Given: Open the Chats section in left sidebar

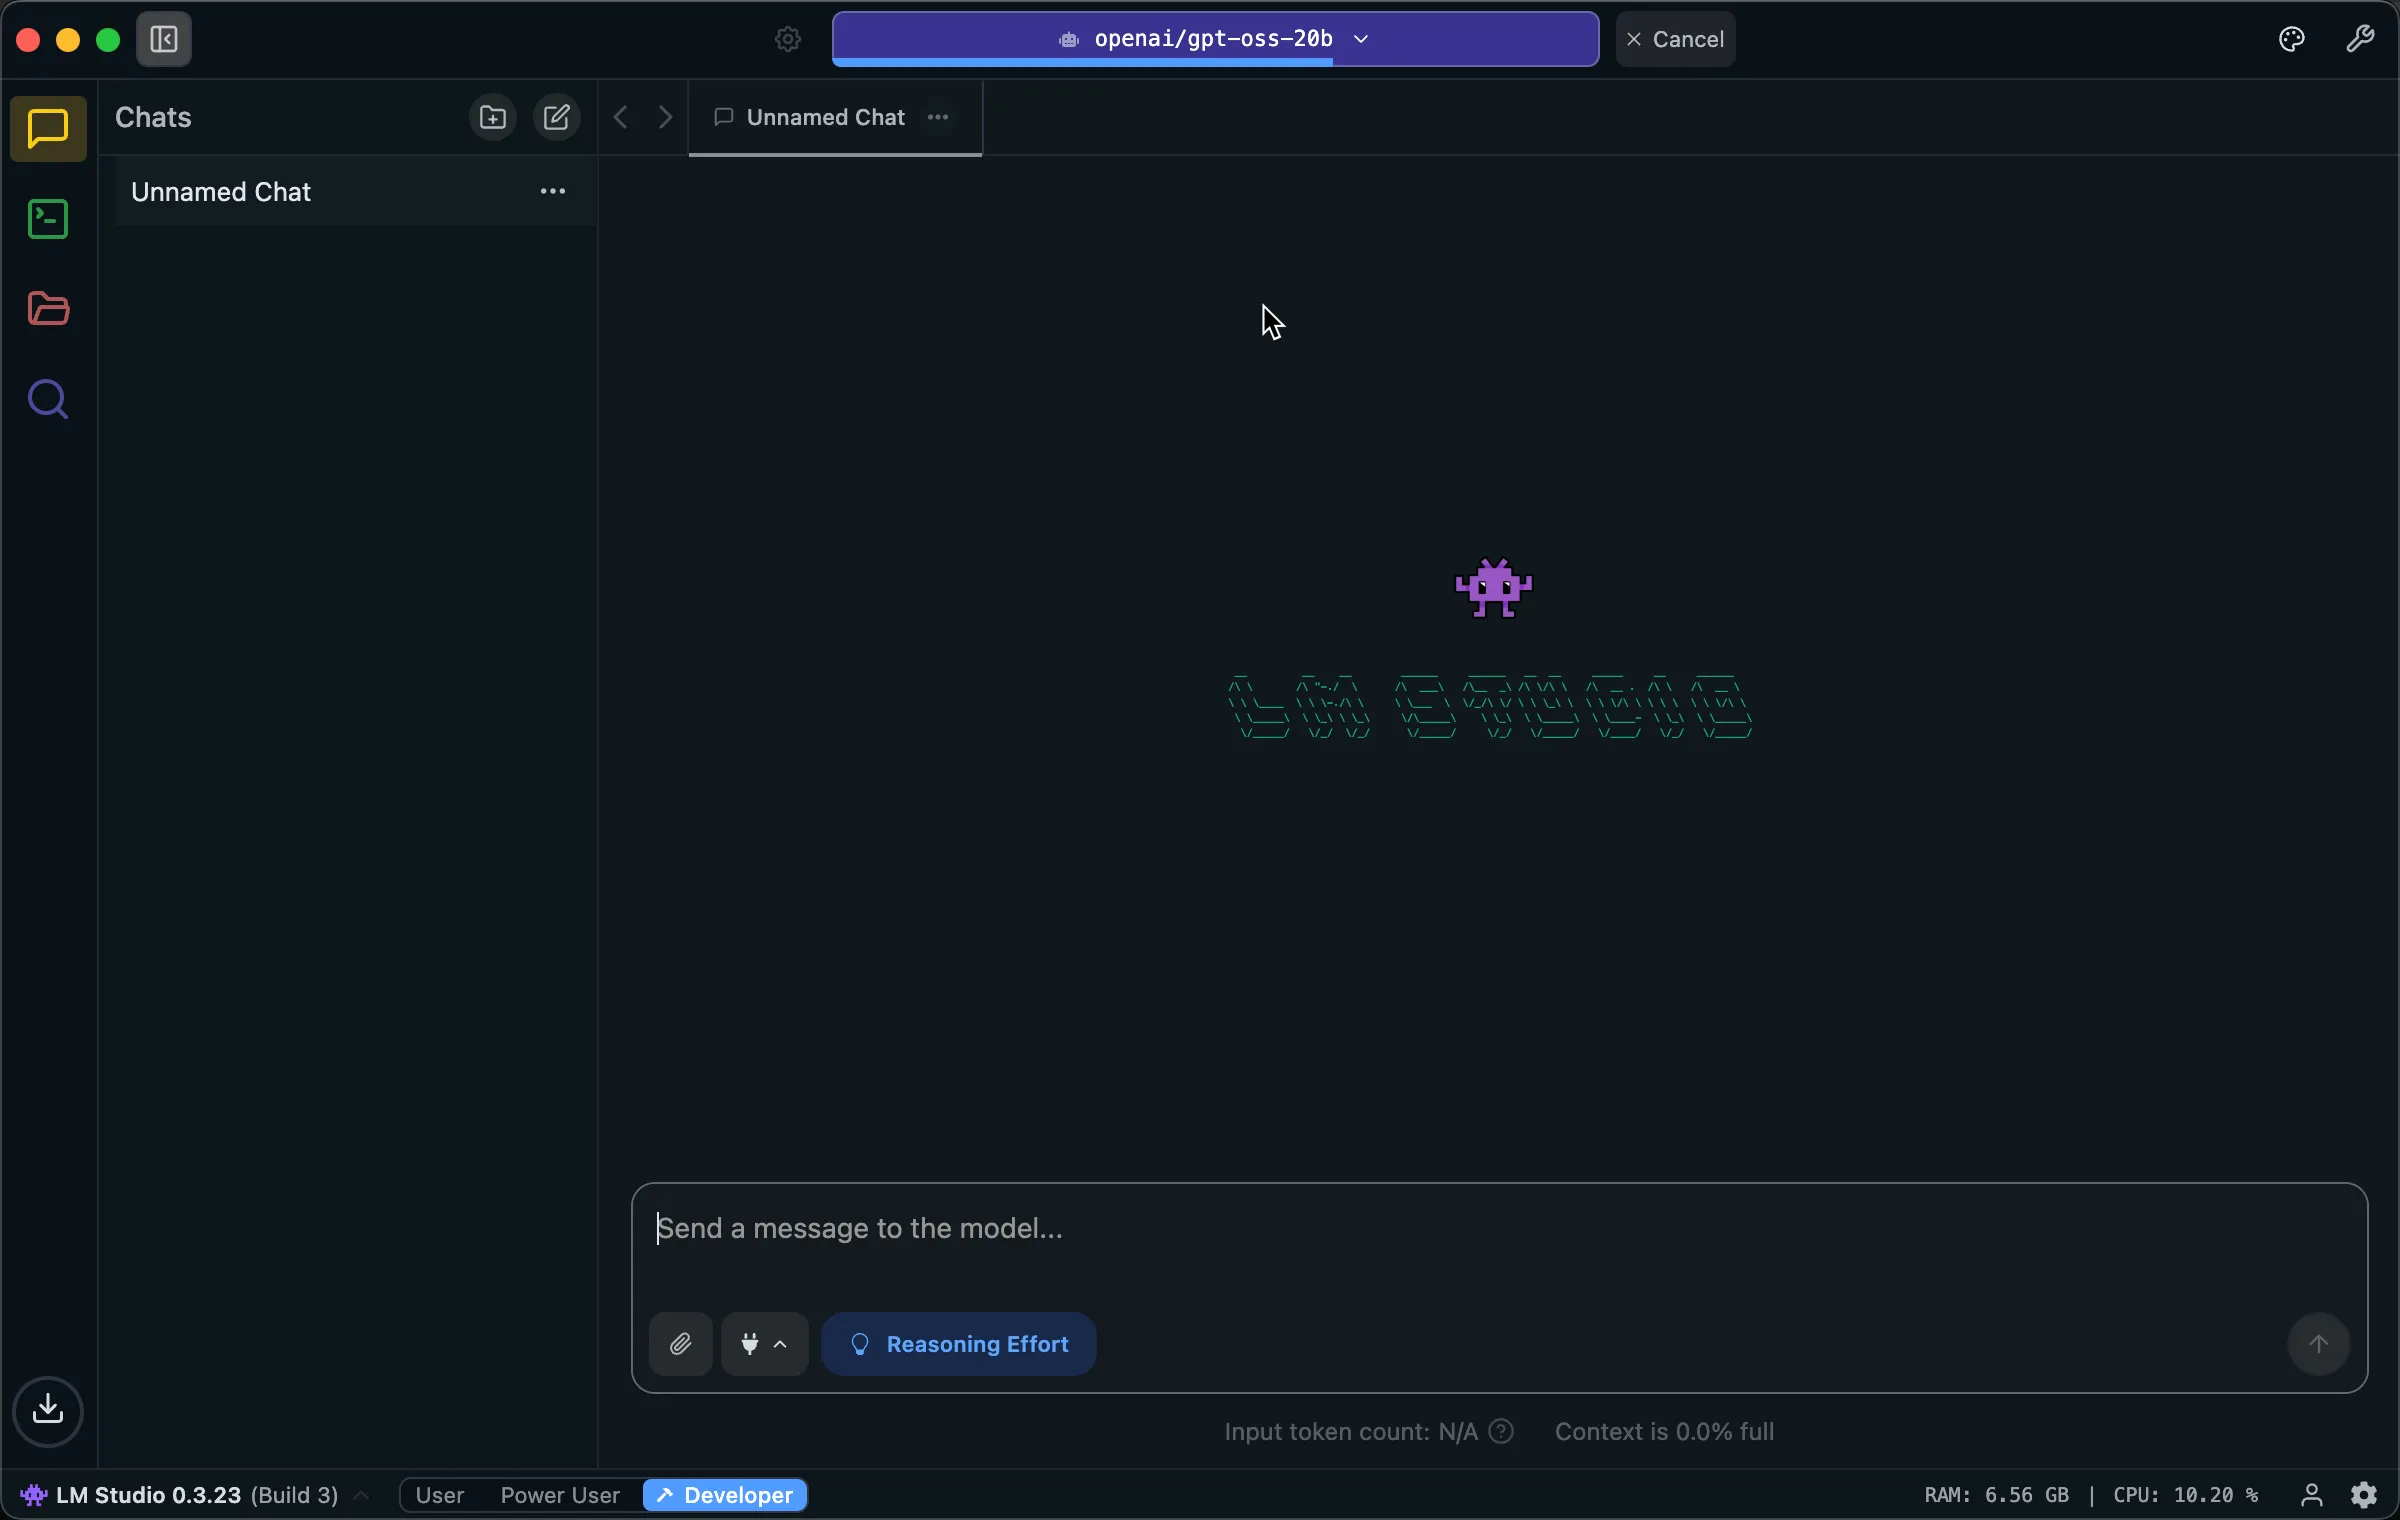Looking at the screenshot, I should click(x=48, y=129).
